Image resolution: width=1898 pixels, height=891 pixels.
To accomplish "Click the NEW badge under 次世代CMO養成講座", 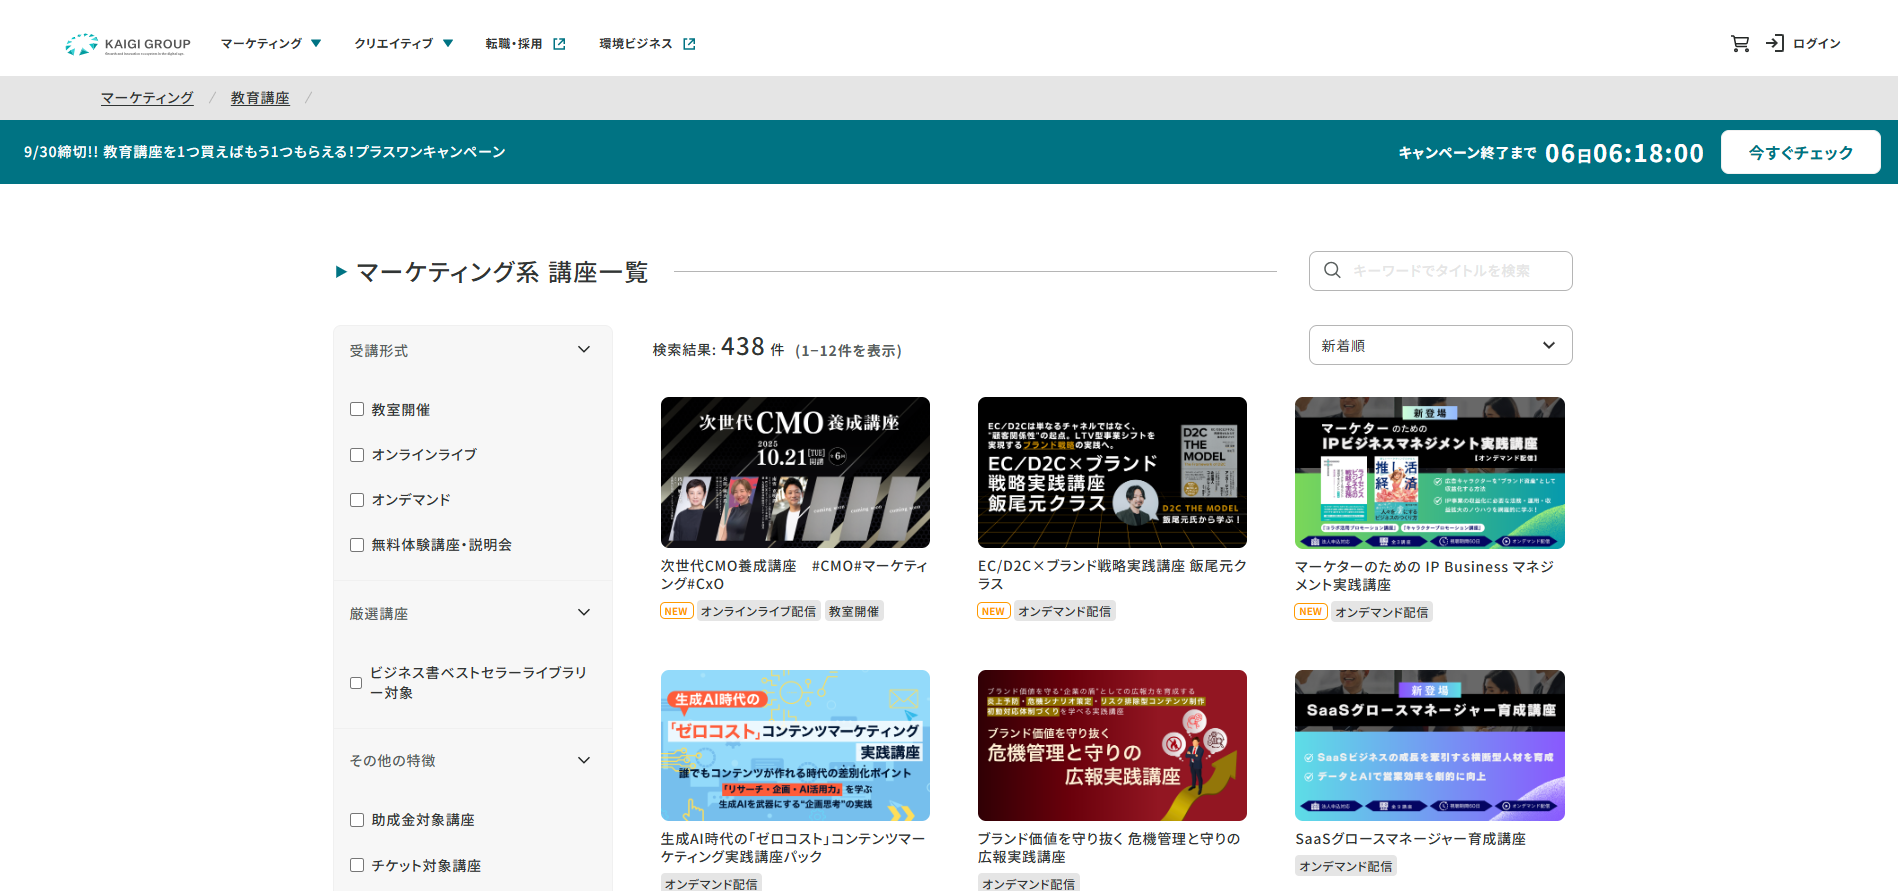I will pyautogui.click(x=676, y=611).
